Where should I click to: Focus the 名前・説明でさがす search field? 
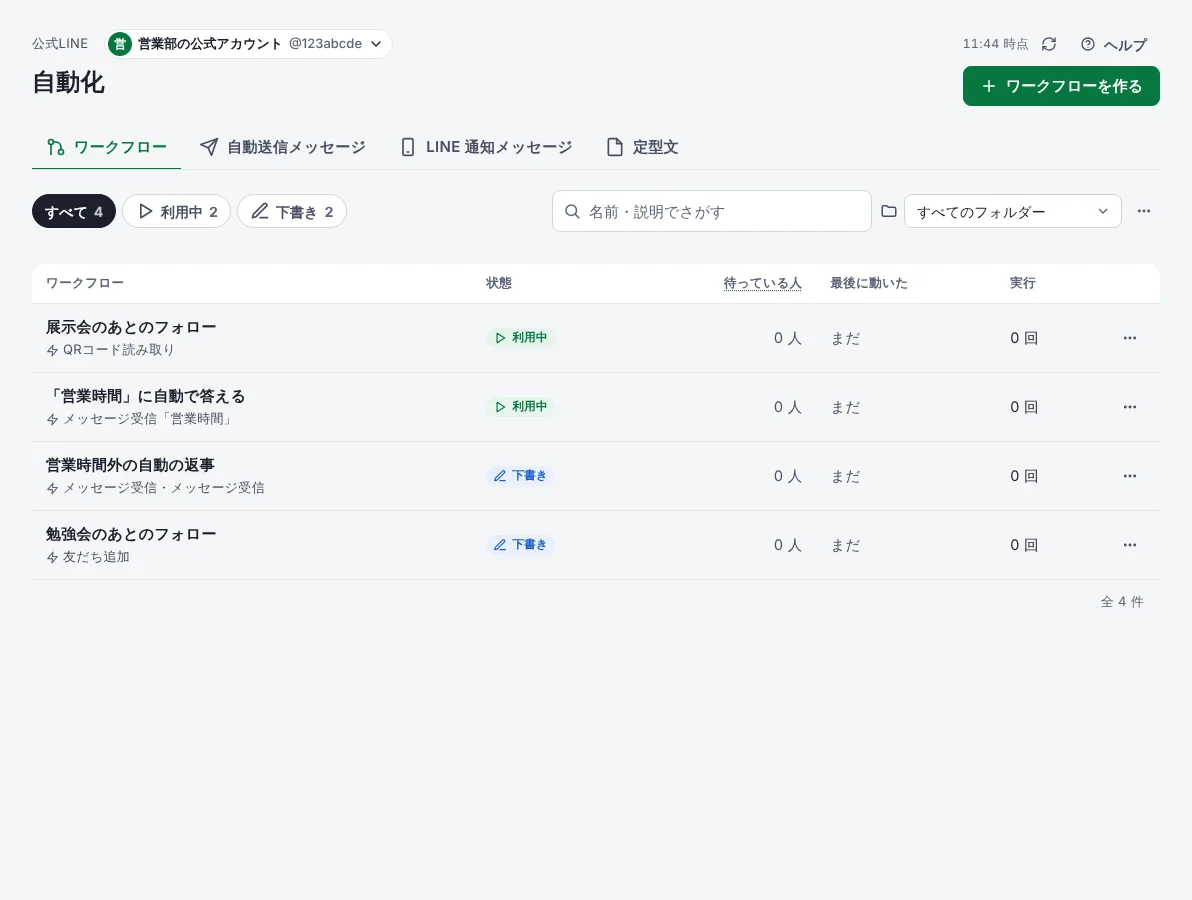(712, 211)
